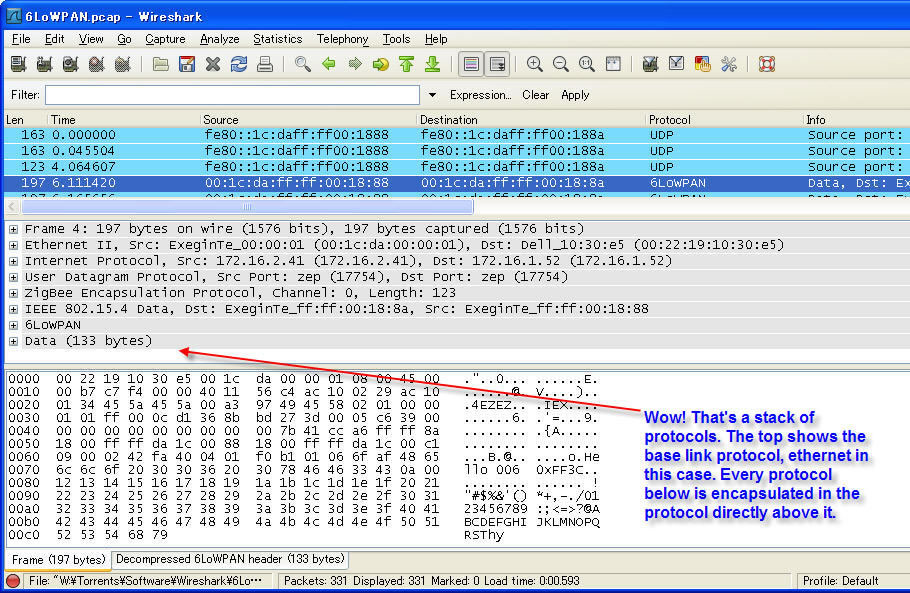This screenshot has width=910, height=593.
Task: Switch to Frame (197 bytes) tab
Action: tap(58, 559)
